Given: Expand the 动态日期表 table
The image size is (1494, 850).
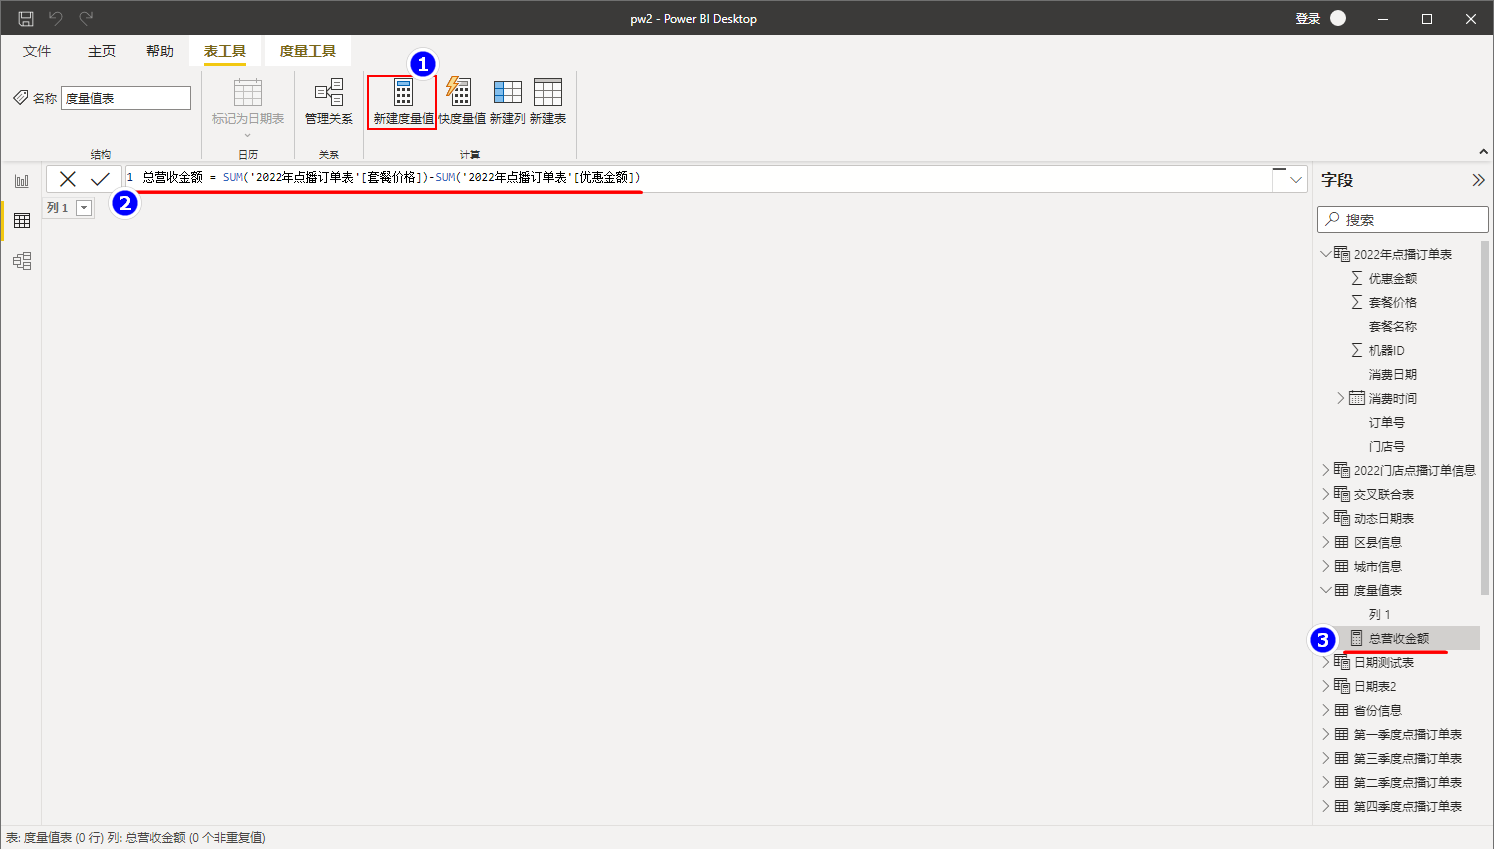Looking at the screenshot, I should point(1326,518).
